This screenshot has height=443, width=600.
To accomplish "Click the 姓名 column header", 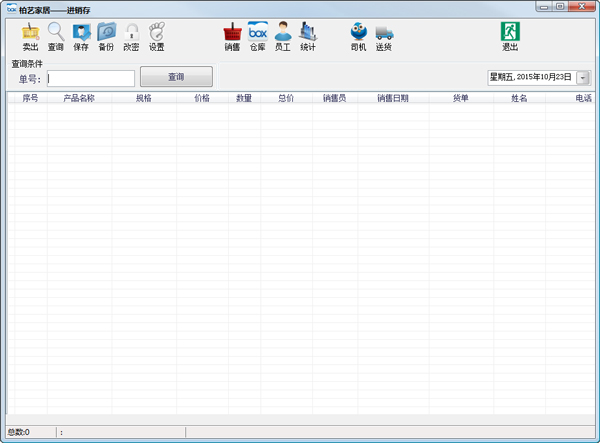I will point(519,98).
